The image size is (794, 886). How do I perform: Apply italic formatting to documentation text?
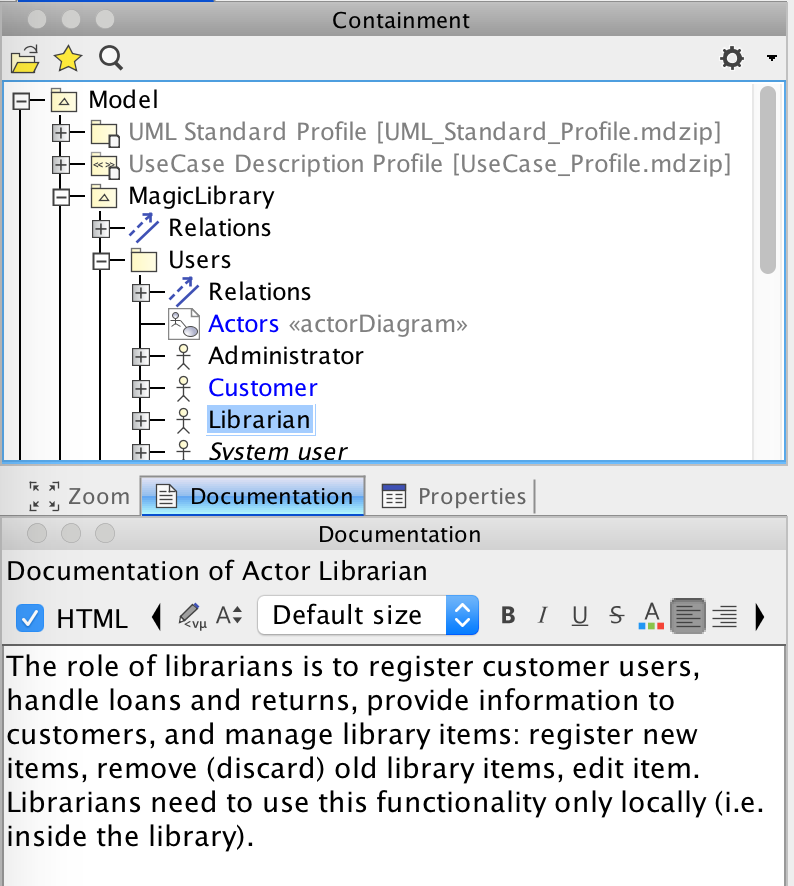544,616
